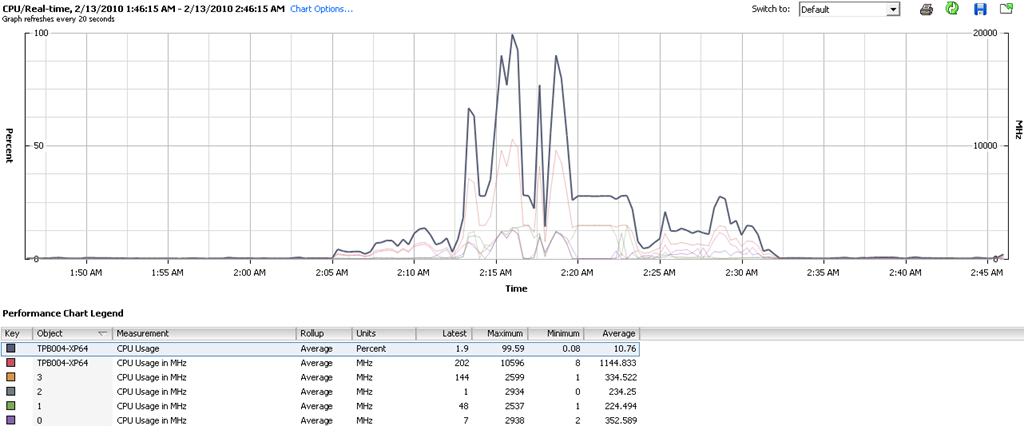Open Chart Options link

click(321, 9)
